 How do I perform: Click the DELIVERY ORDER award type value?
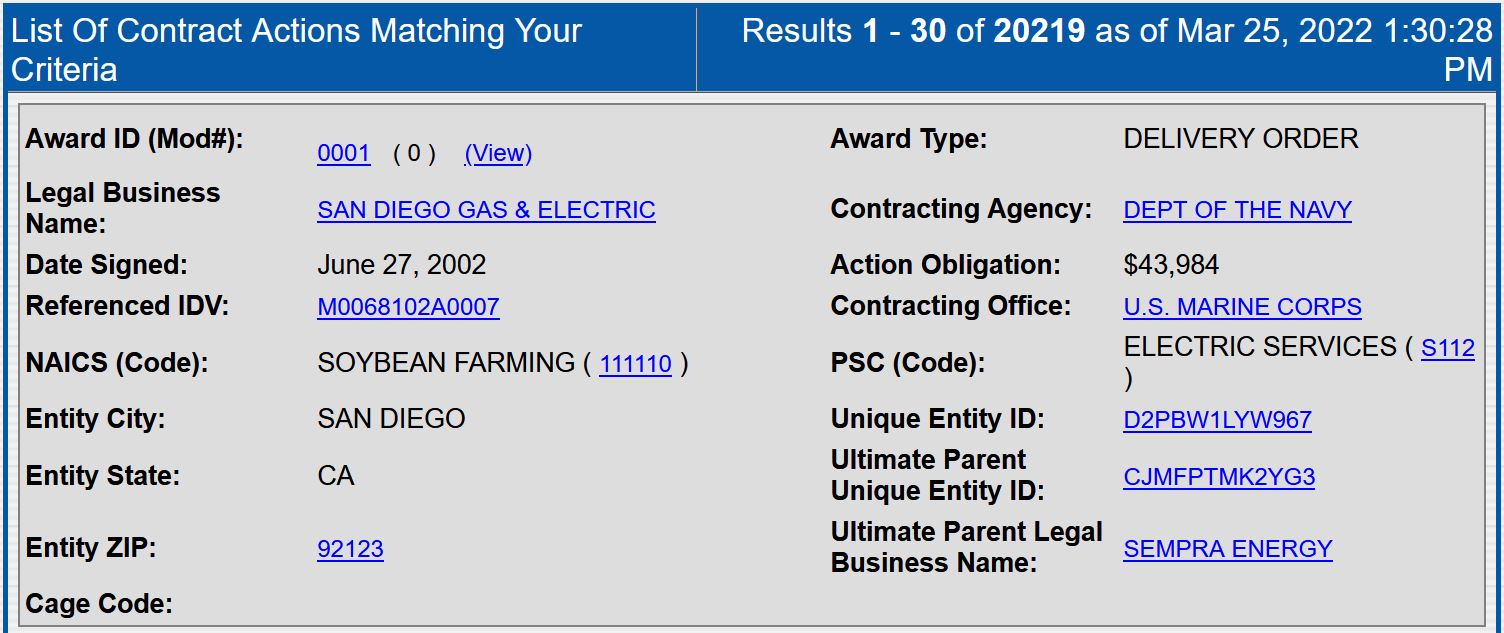[x=1240, y=139]
